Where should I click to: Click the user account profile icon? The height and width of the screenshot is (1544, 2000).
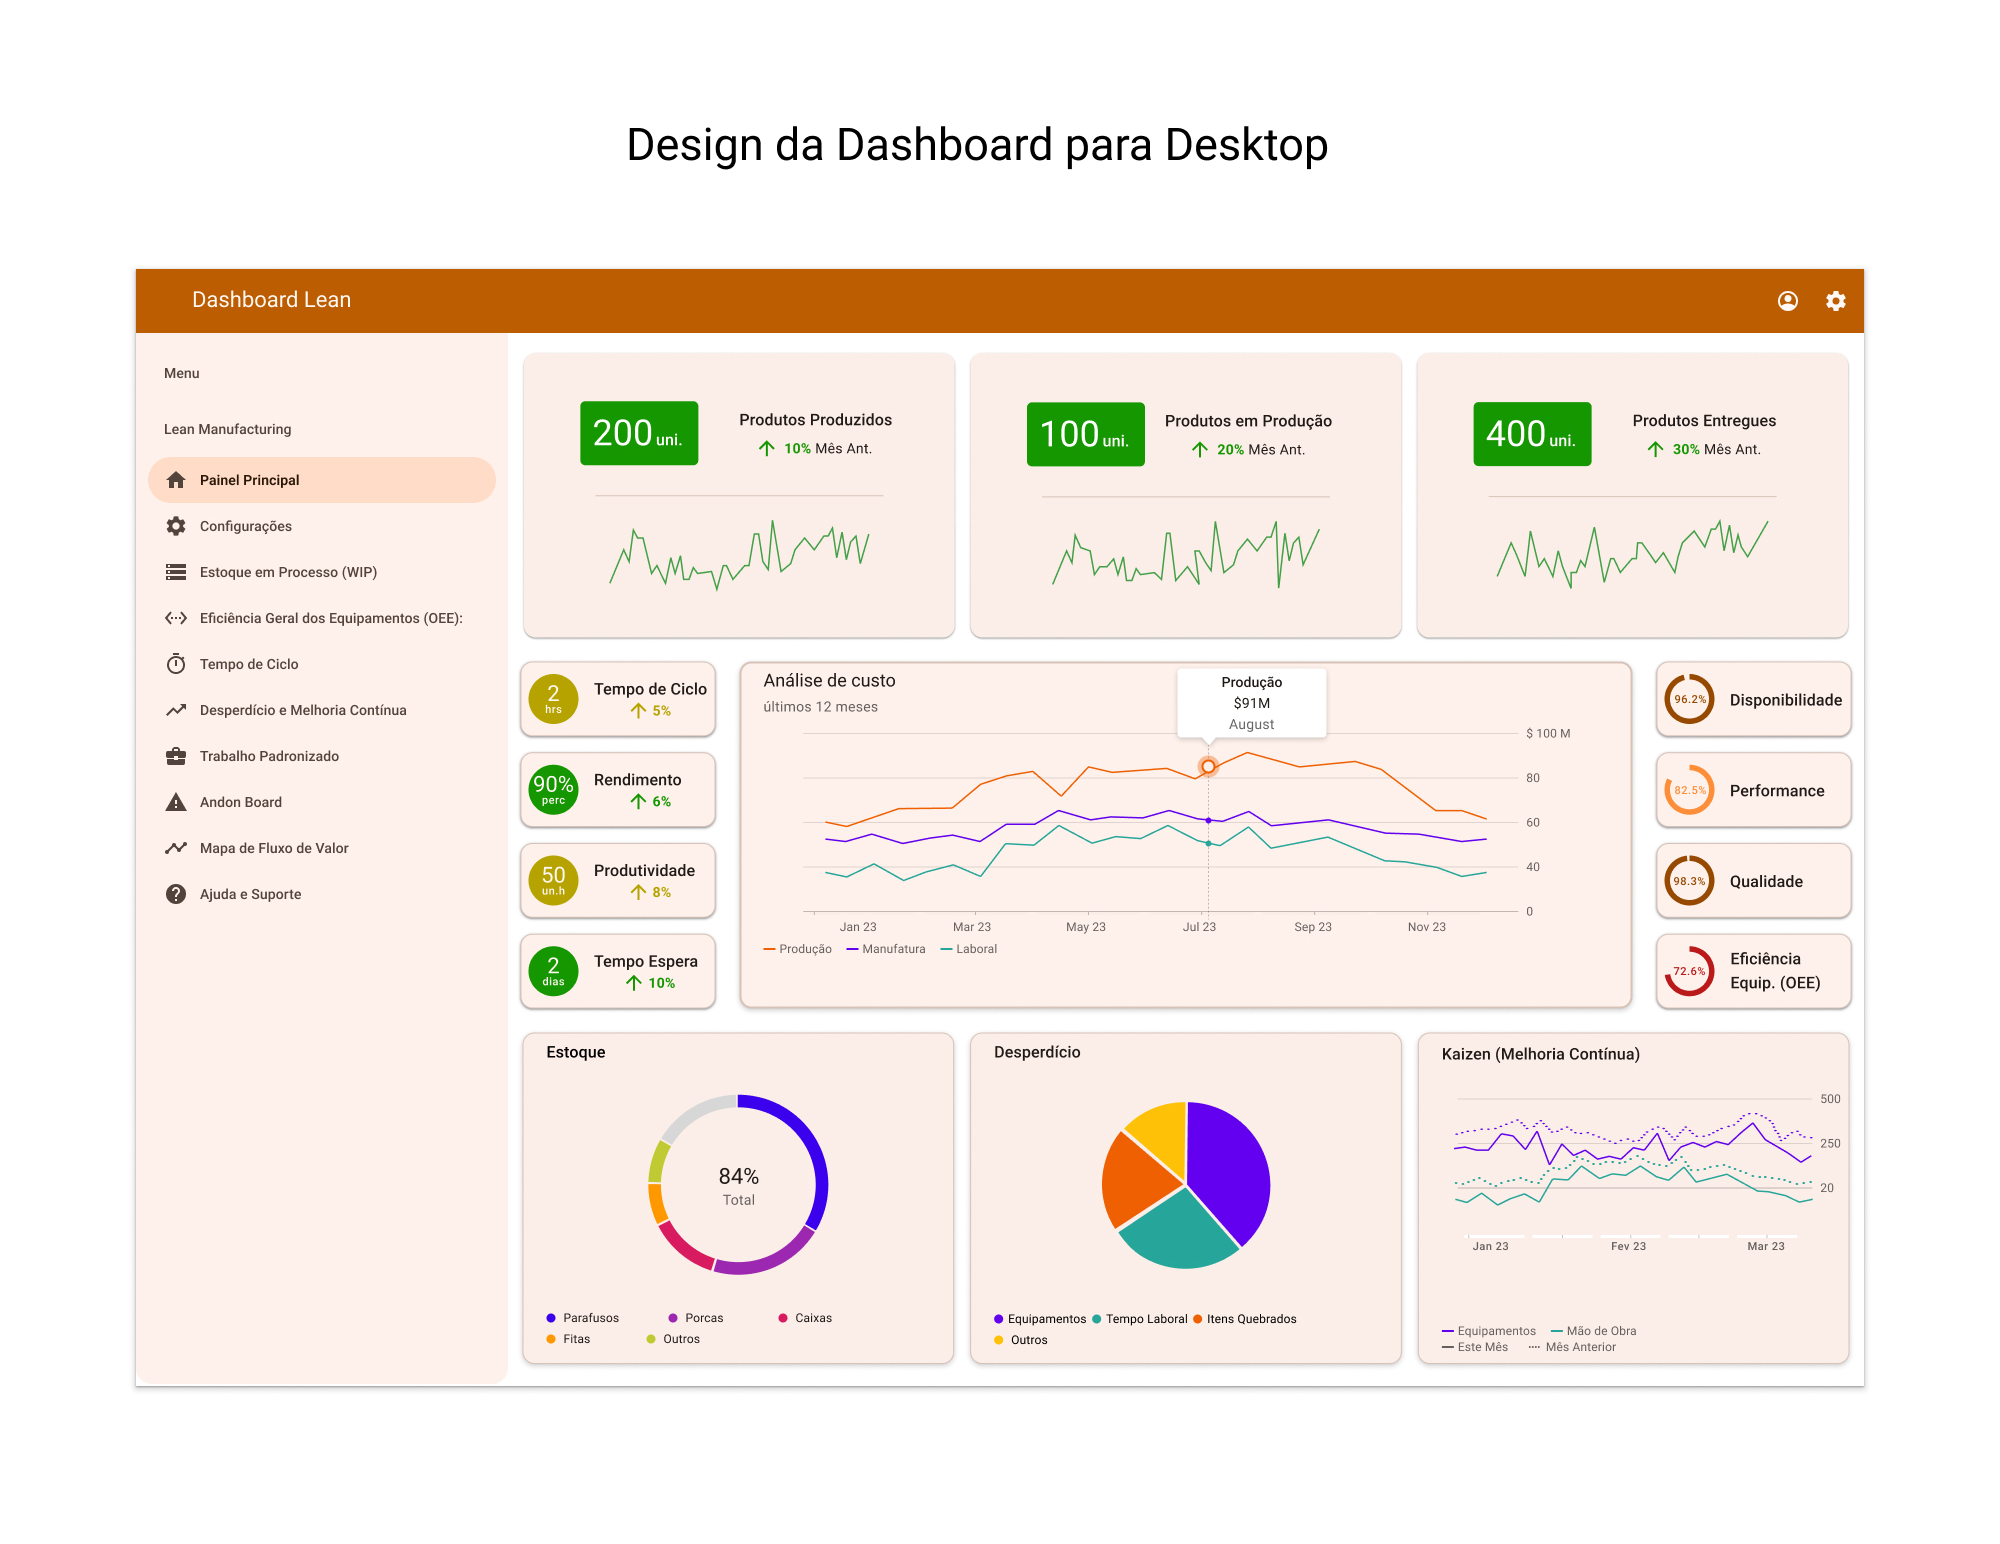click(1787, 301)
